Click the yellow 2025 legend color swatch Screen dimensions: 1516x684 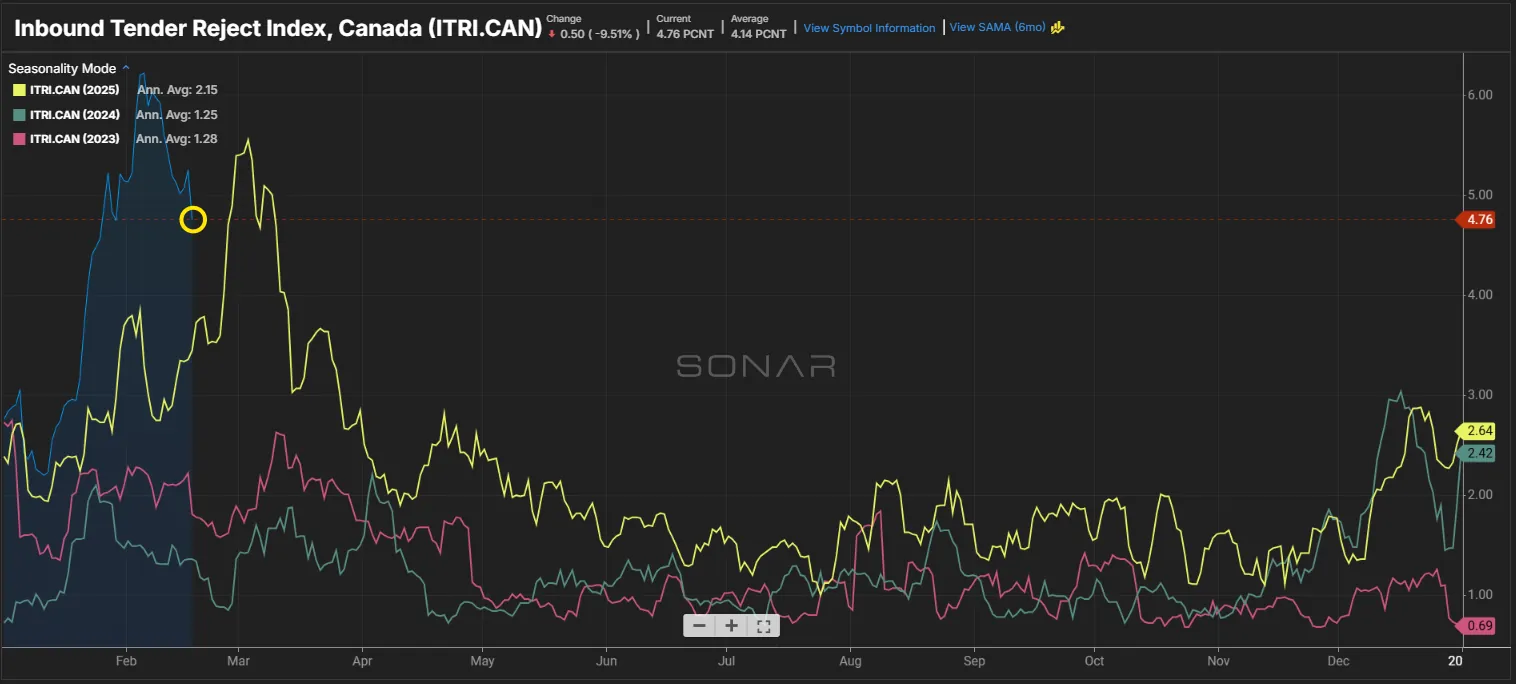19,90
